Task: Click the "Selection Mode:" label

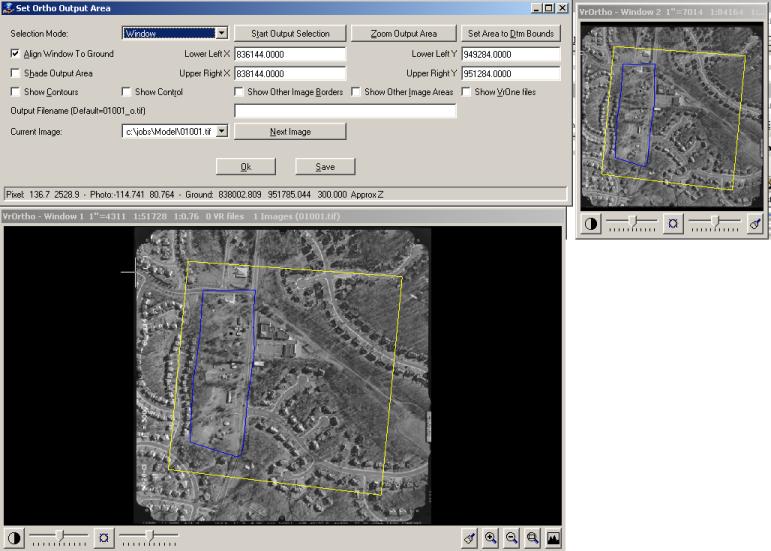Action: point(39,33)
